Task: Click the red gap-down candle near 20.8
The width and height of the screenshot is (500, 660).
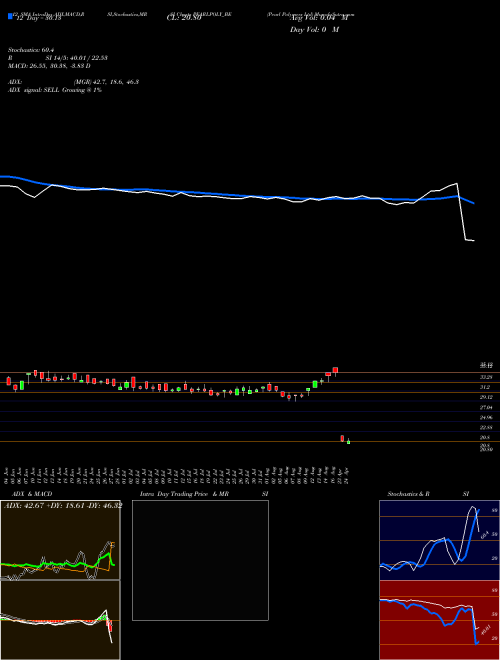Action: pos(342,438)
